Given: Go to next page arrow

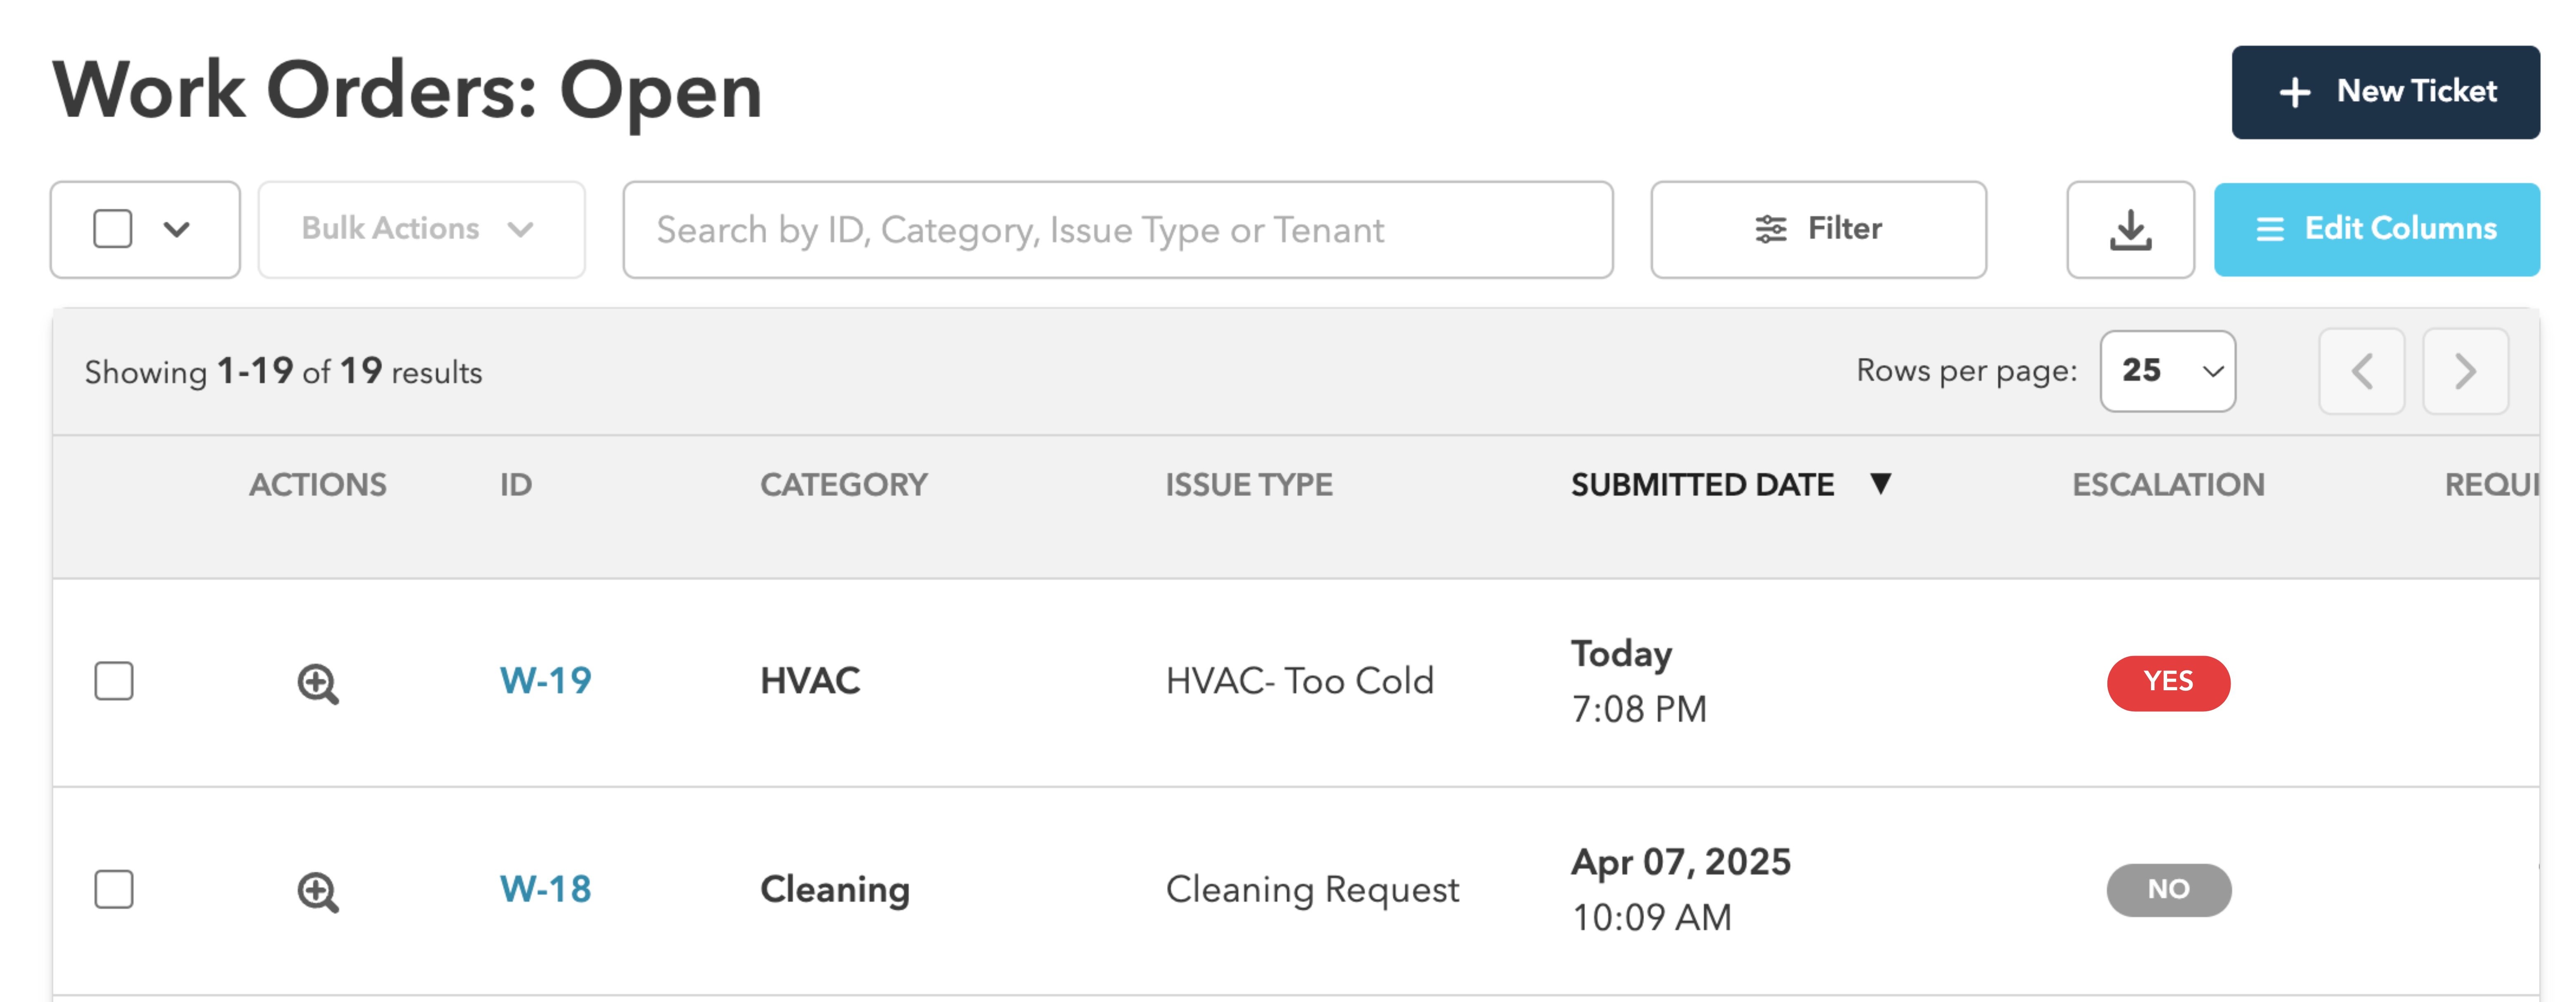Looking at the screenshot, I should click(2465, 372).
